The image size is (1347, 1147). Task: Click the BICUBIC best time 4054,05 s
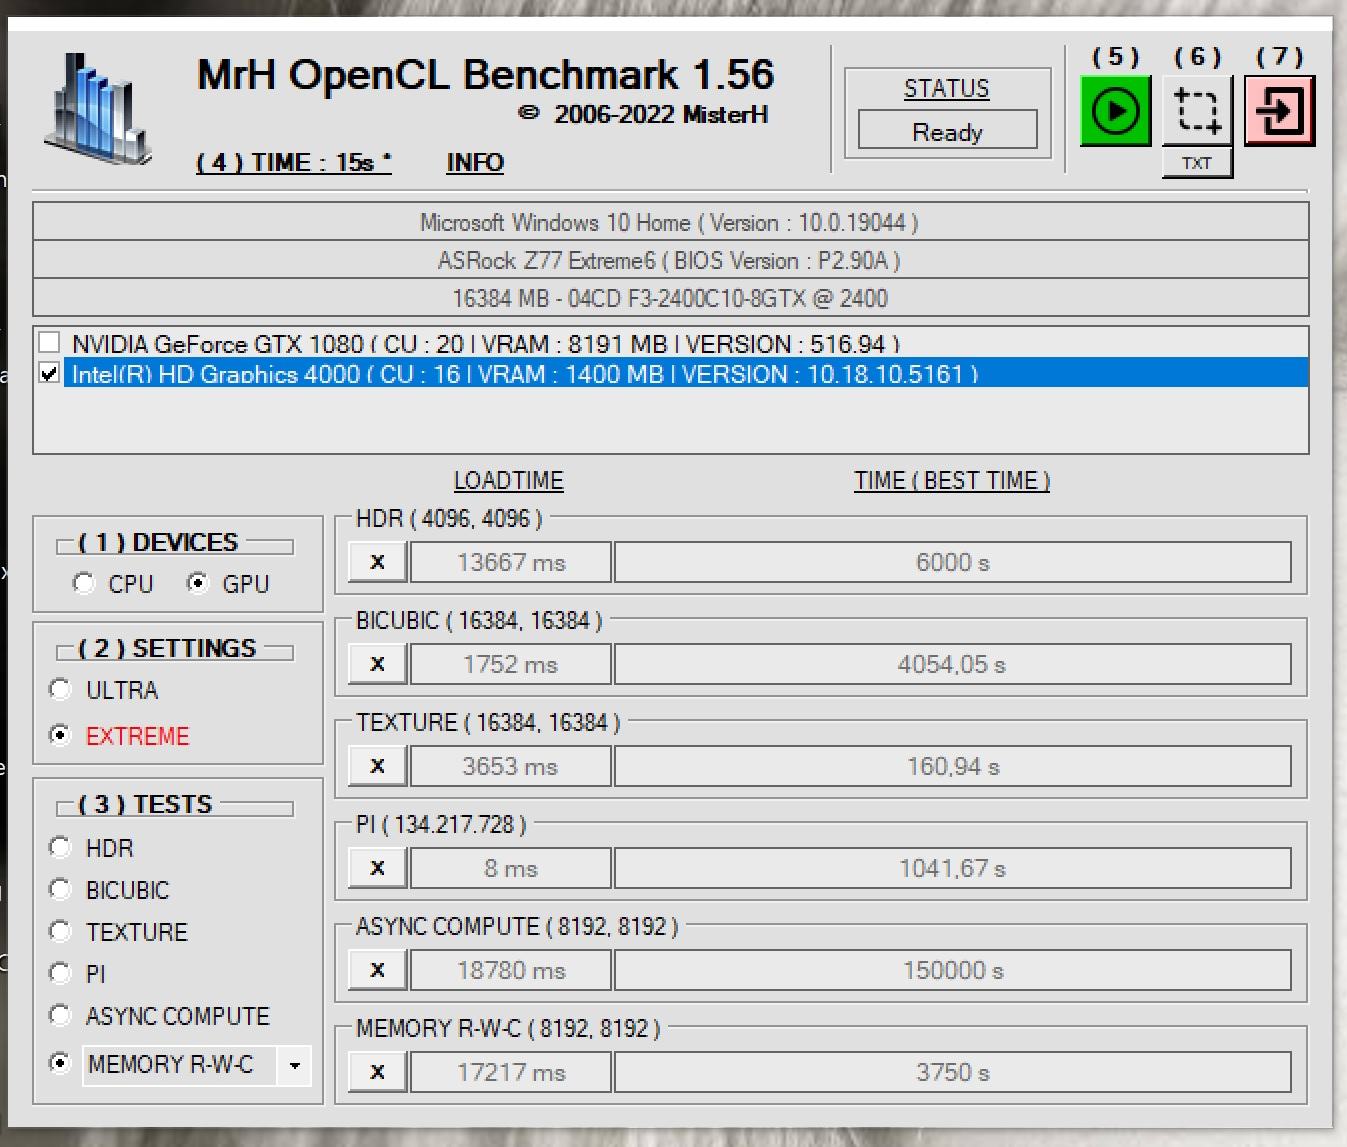coord(953,664)
